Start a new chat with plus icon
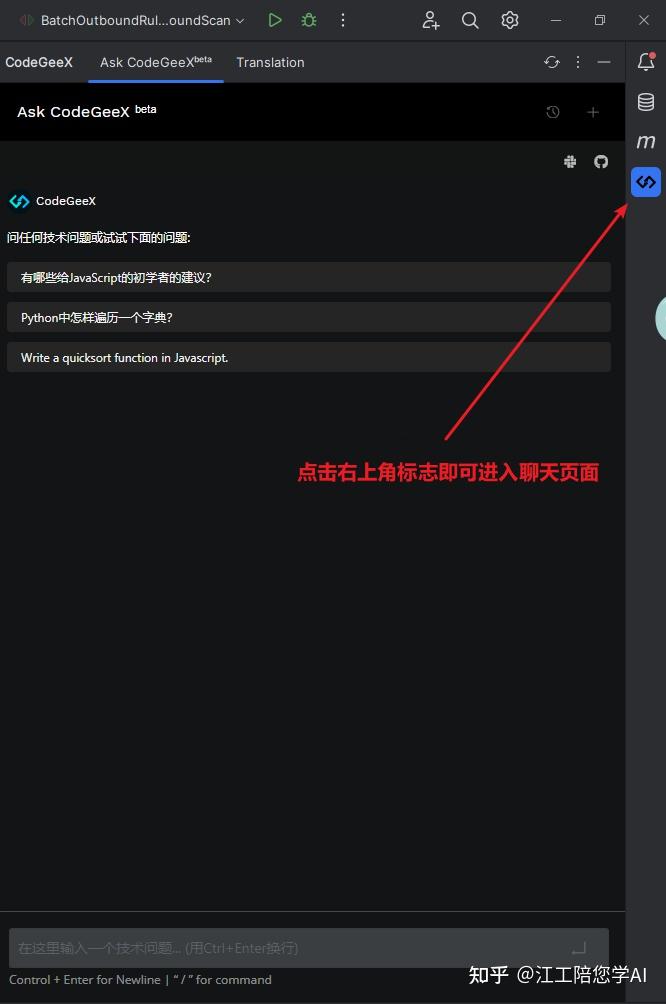The width and height of the screenshot is (666, 1004). tap(593, 112)
